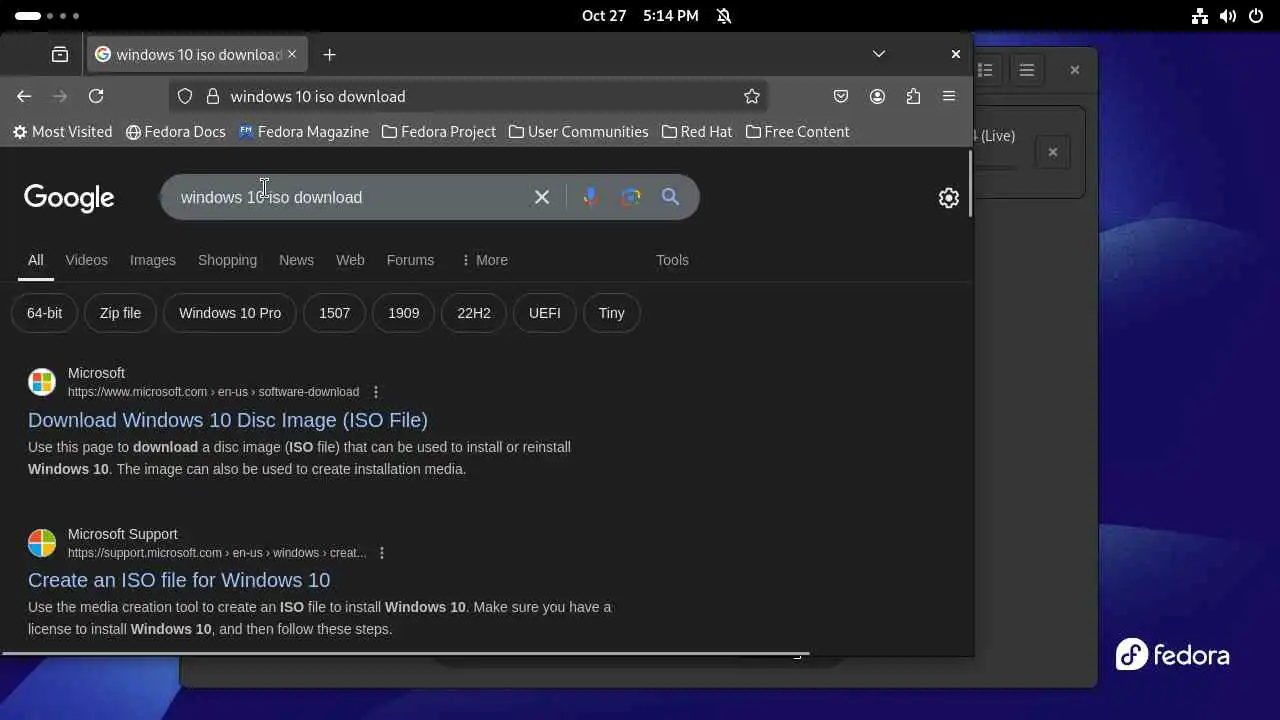Click the Google search text field
The image size is (1280, 720).
tap(350, 197)
